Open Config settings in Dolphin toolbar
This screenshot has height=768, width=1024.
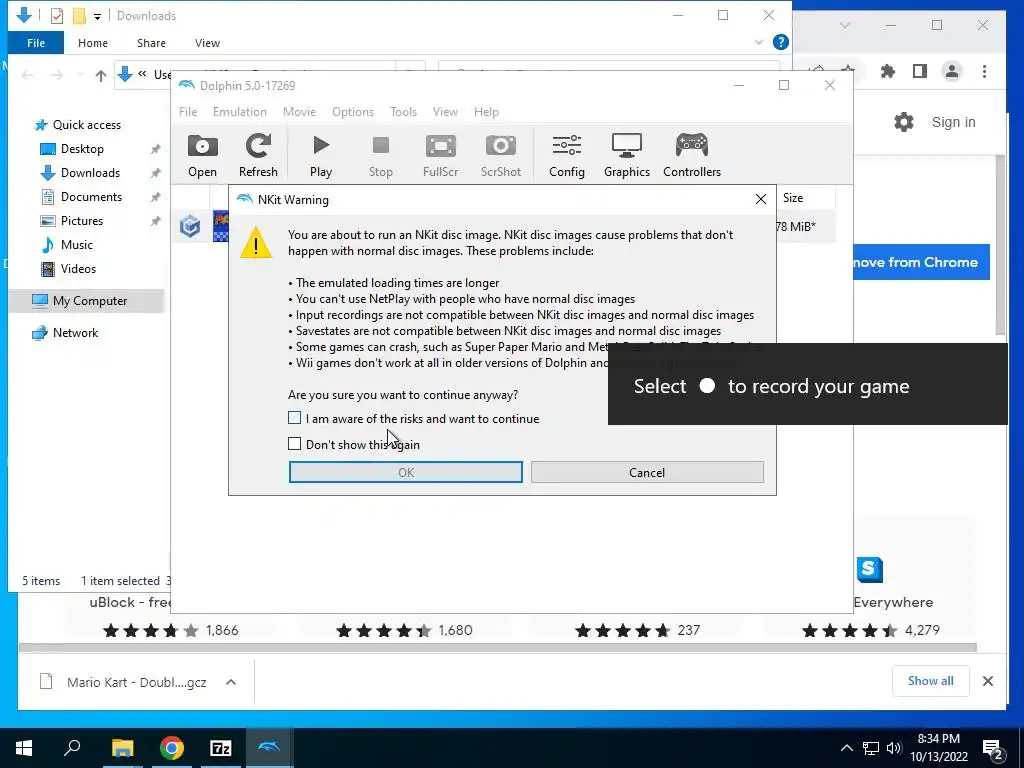567,155
